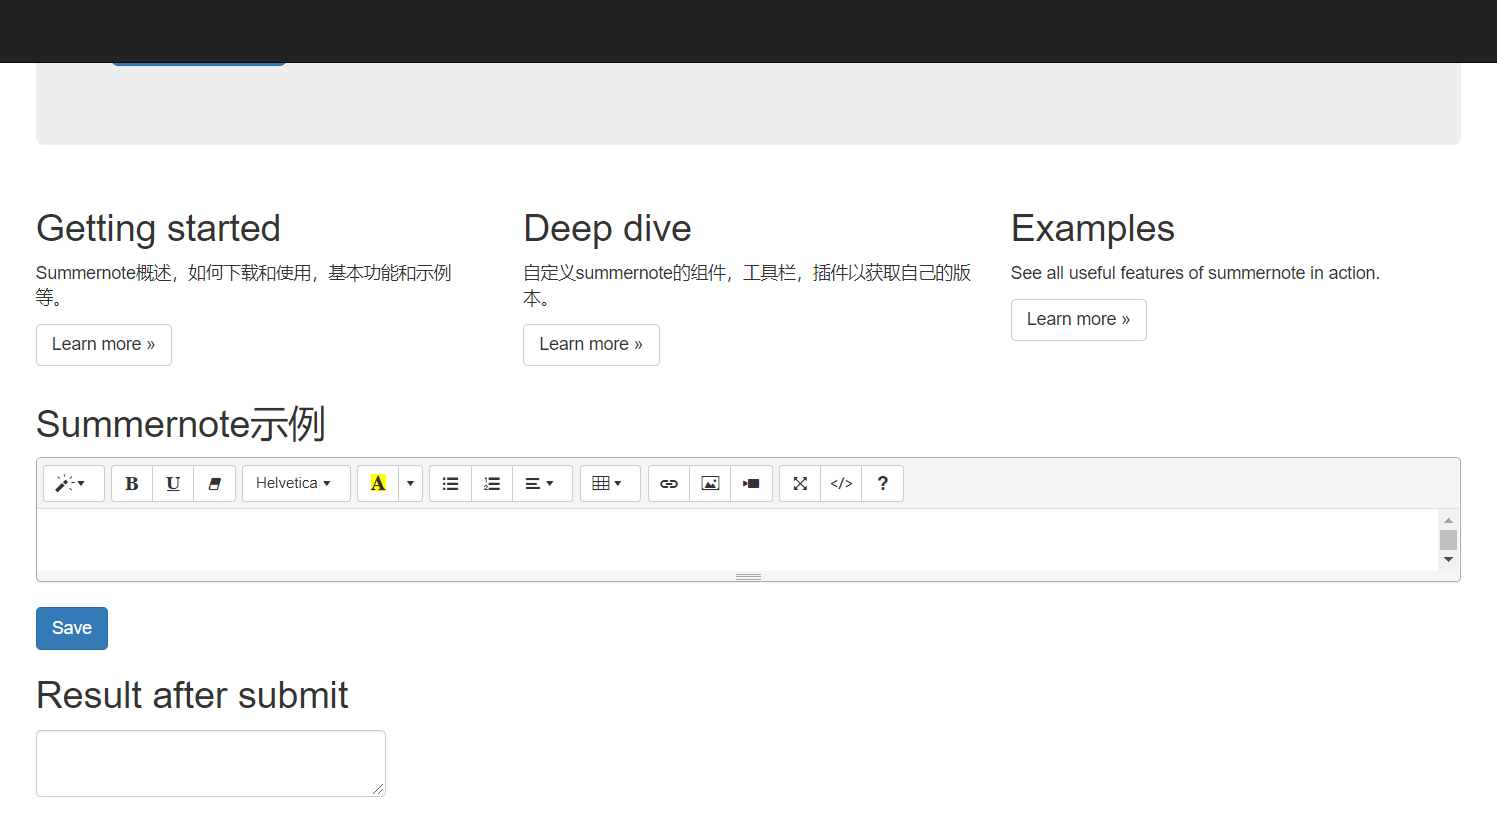This screenshot has height=821, width=1497.
Task: Click the Result after submit textarea
Action: click(211, 764)
